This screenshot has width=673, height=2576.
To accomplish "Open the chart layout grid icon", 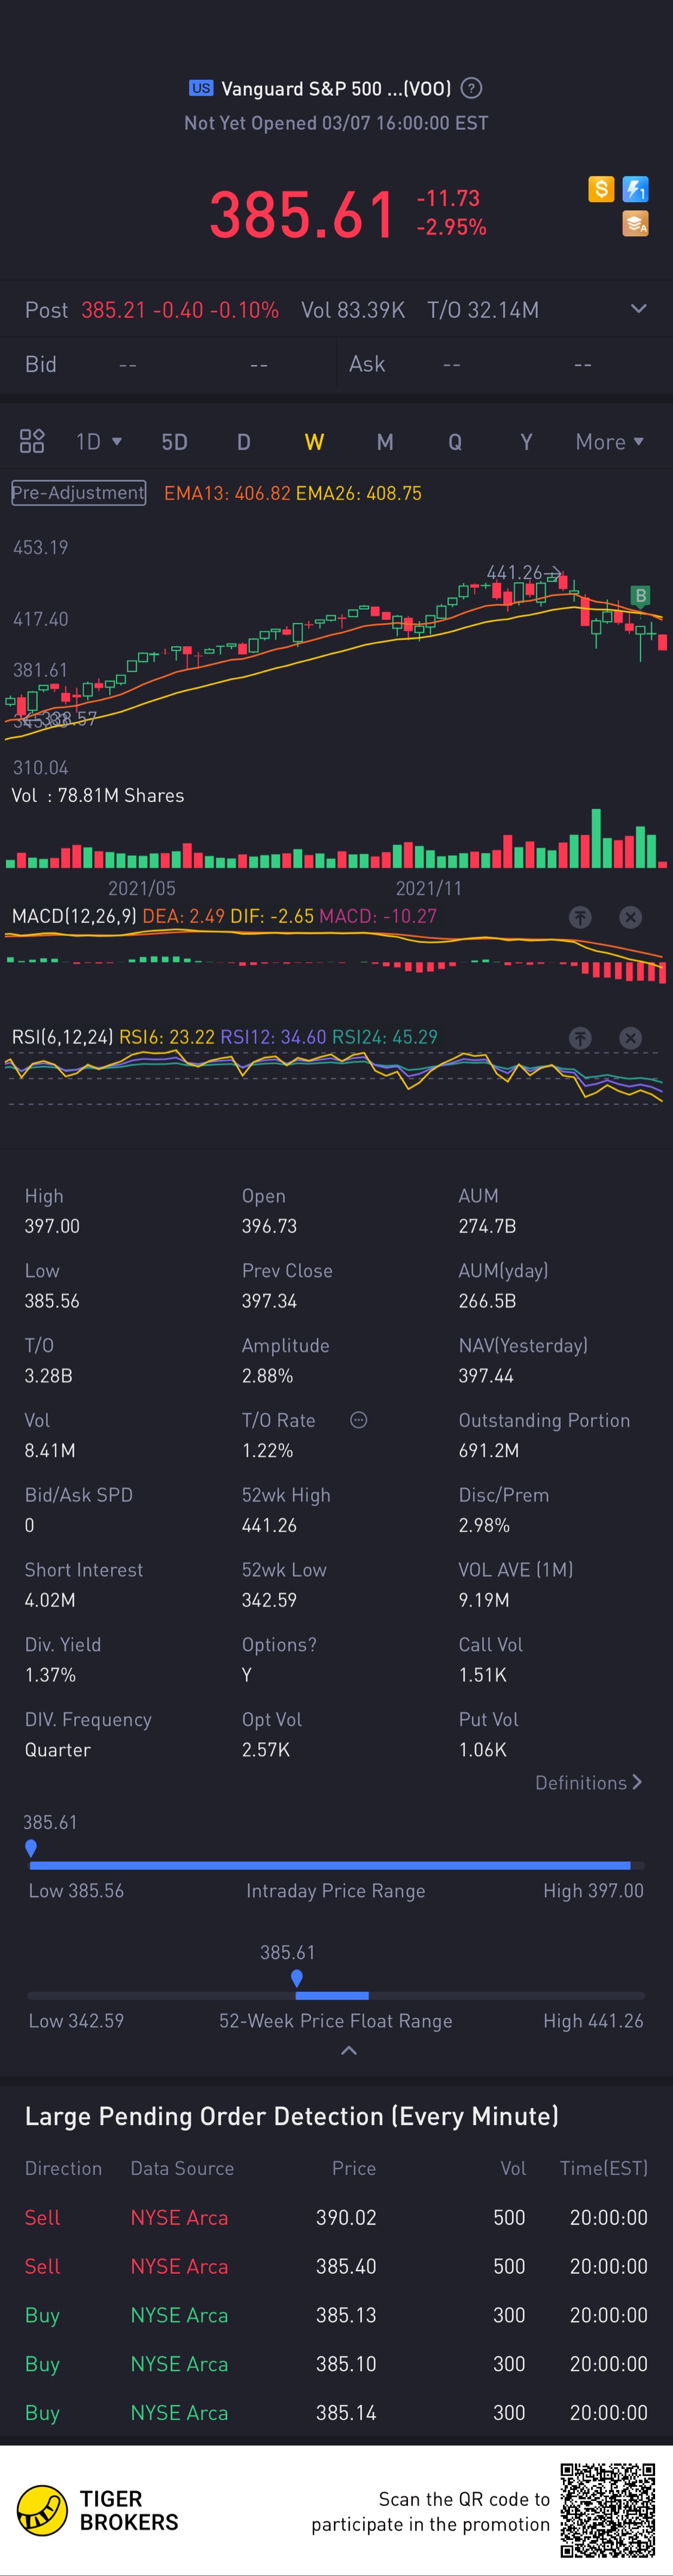I will (x=32, y=441).
